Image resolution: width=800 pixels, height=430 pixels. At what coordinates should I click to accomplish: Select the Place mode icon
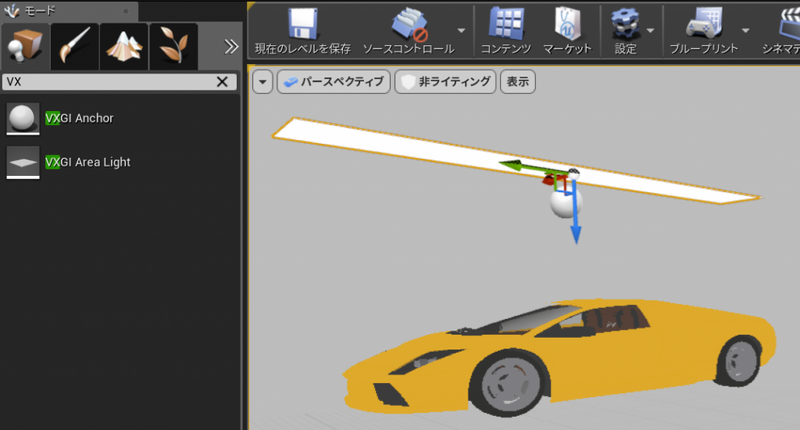coord(25,46)
